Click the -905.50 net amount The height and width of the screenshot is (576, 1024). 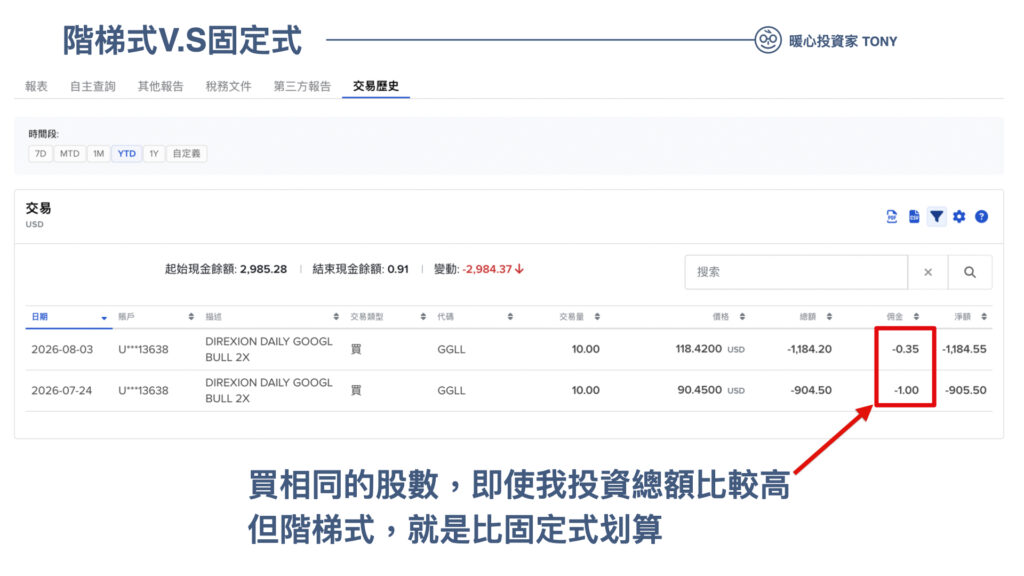click(x=966, y=391)
